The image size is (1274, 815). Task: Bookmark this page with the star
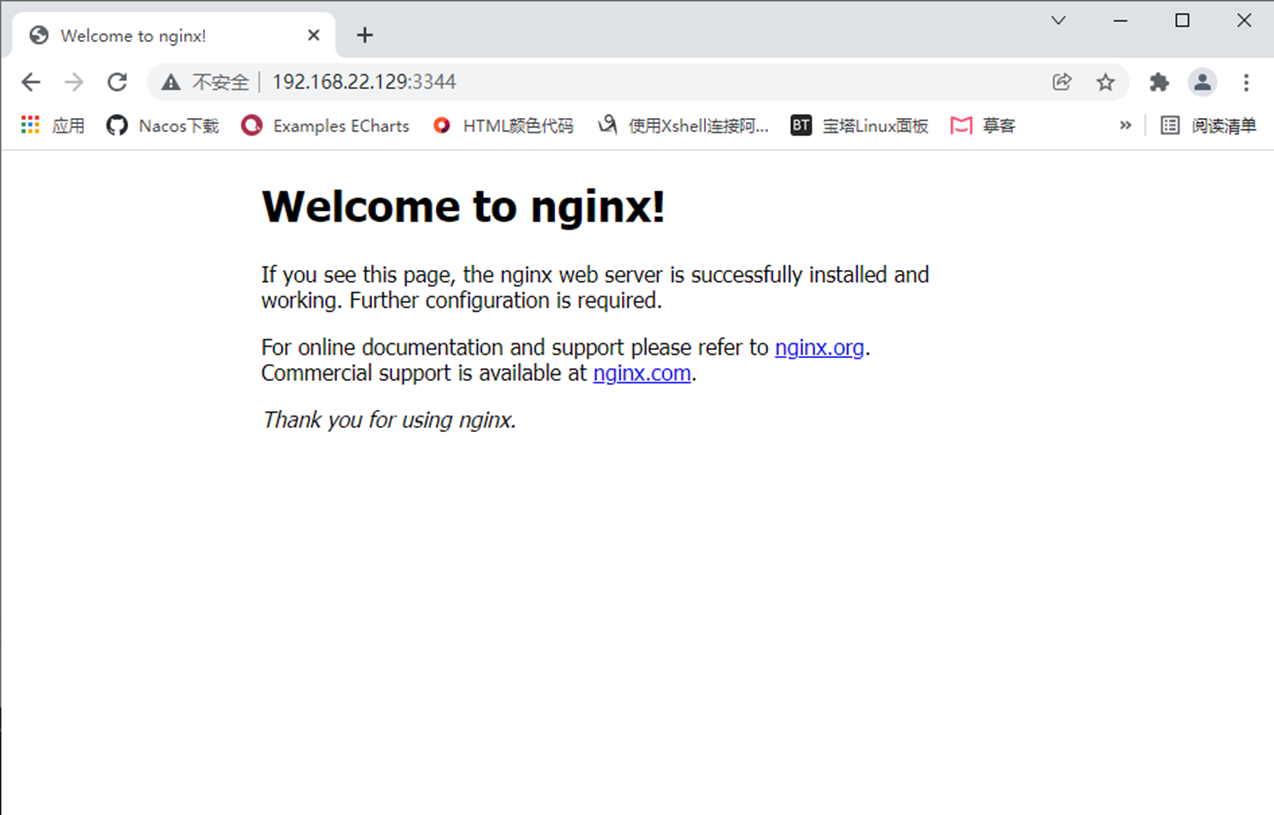pyautogui.click(x=1105, y=82)
